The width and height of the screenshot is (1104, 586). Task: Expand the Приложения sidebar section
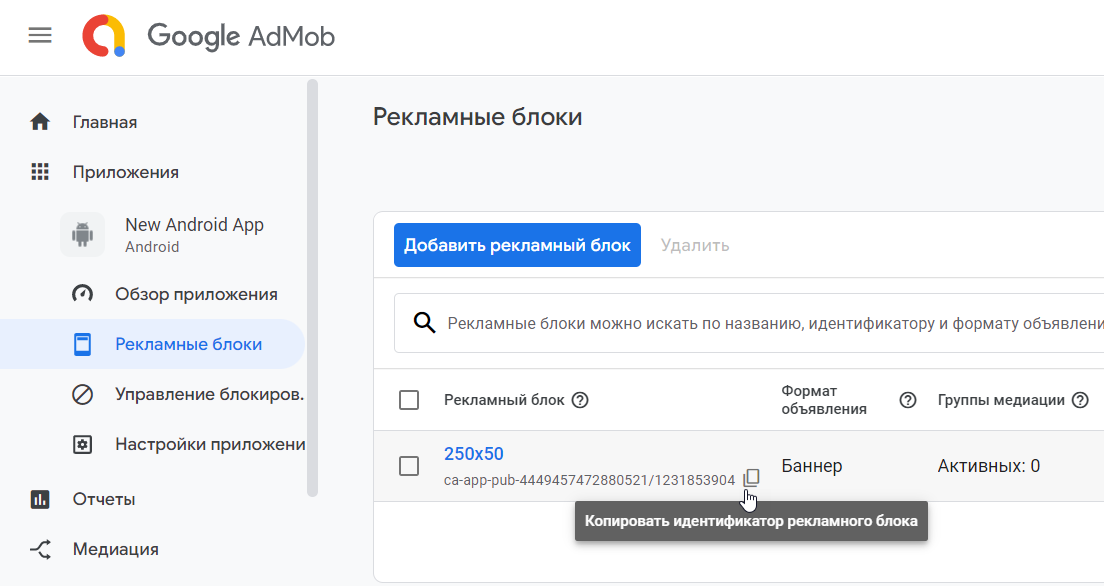[125, 172]
